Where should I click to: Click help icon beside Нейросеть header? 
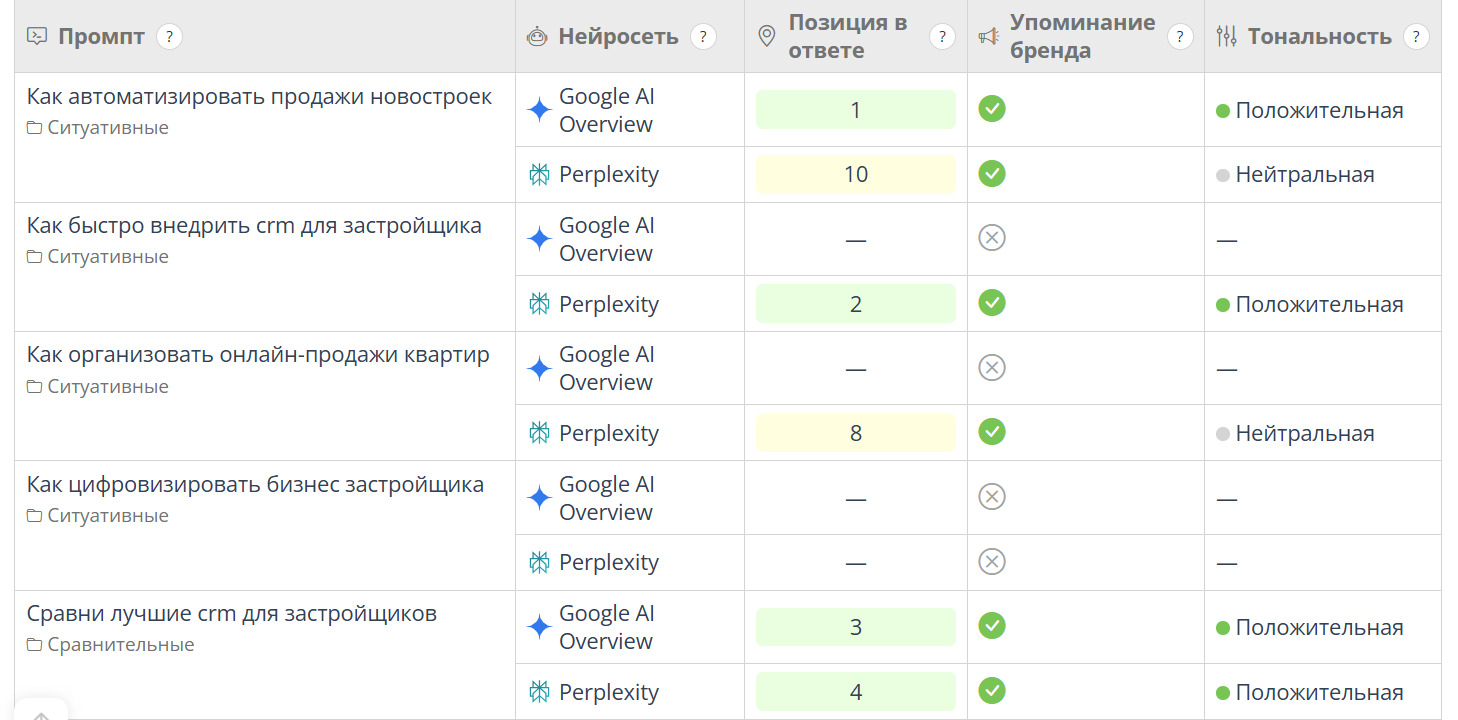tap(703, 37)
